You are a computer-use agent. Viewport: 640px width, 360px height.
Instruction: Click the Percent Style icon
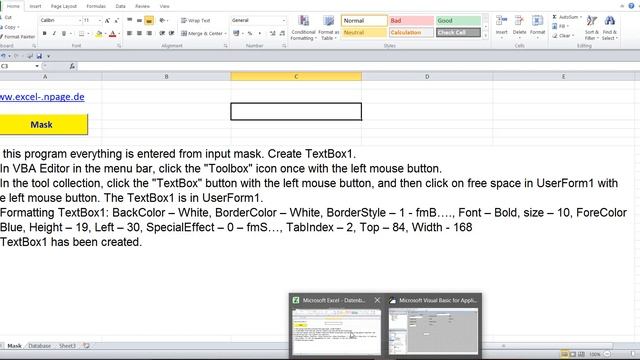(x=250, y=33)
